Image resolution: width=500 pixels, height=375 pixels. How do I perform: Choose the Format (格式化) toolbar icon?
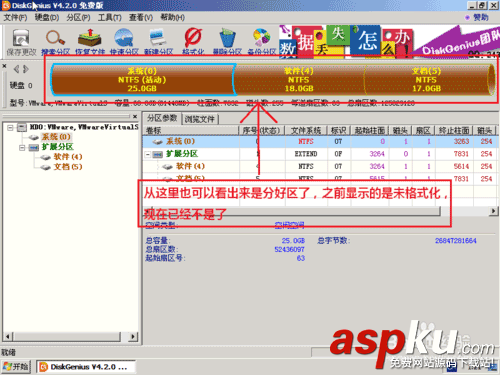pyautogui.click(x=193, y=42)
